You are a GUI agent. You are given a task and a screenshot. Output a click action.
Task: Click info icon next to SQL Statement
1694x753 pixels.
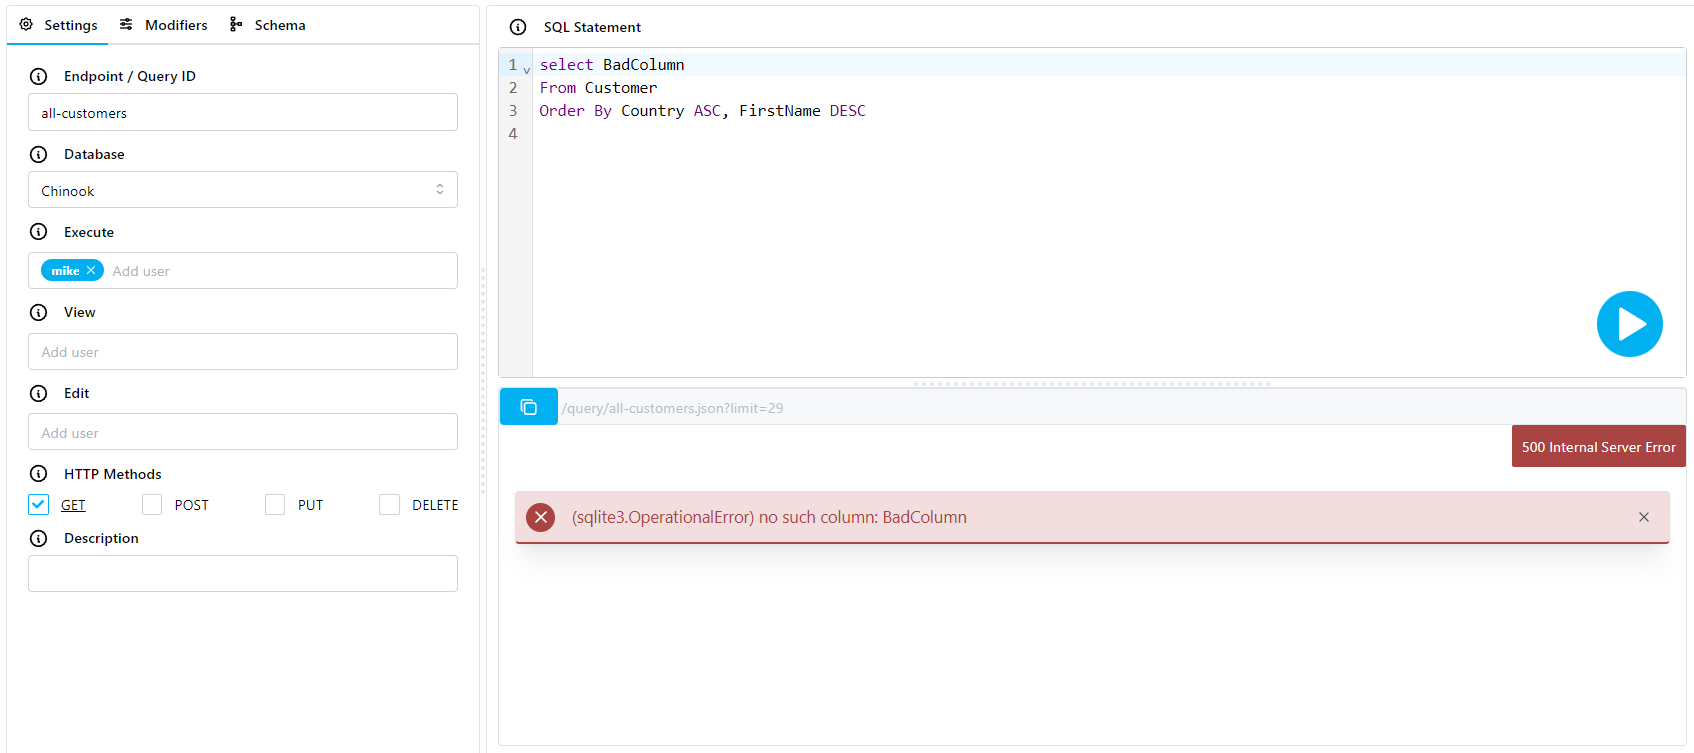[518, 27]
